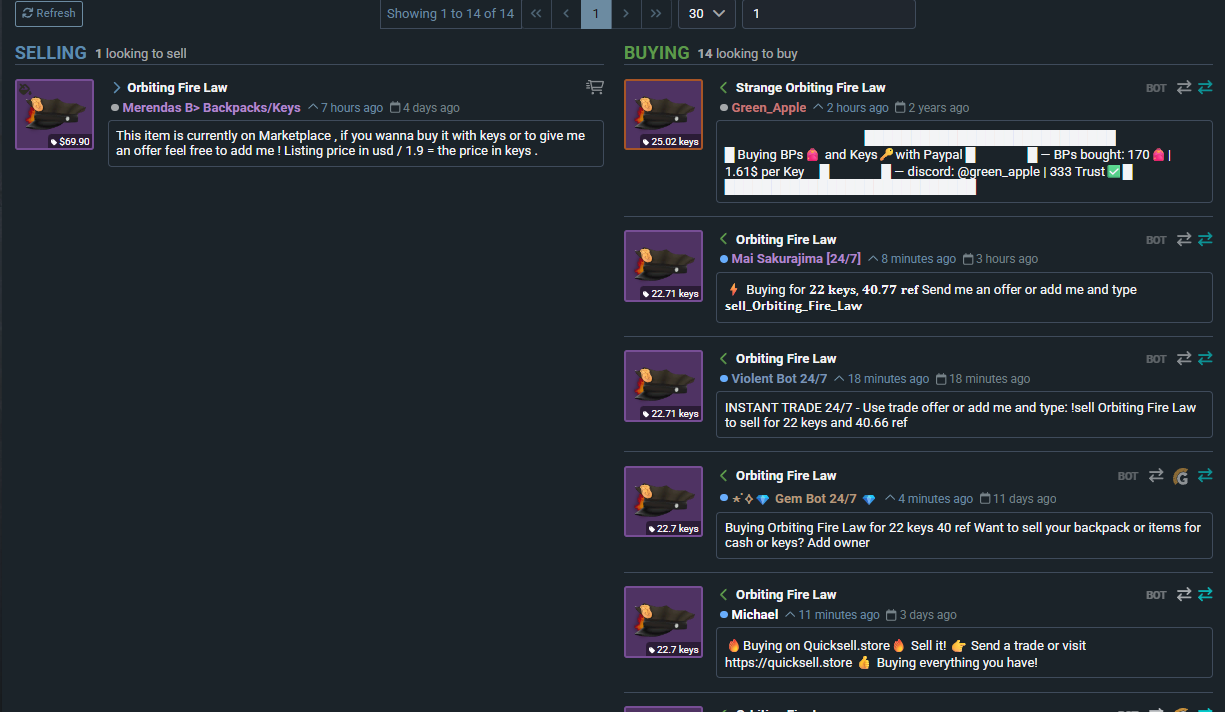Click the sell-listing arrow beside Merendas's Orbiting Fire Law
The image size is (1225, 712).
pos(116,88)
